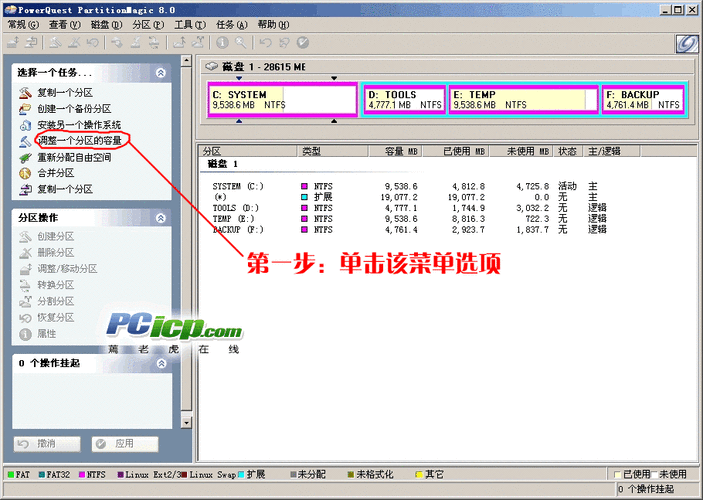The image size is (703, 500).
Task: Click the 撤消 button
Action: coord(47,444)
